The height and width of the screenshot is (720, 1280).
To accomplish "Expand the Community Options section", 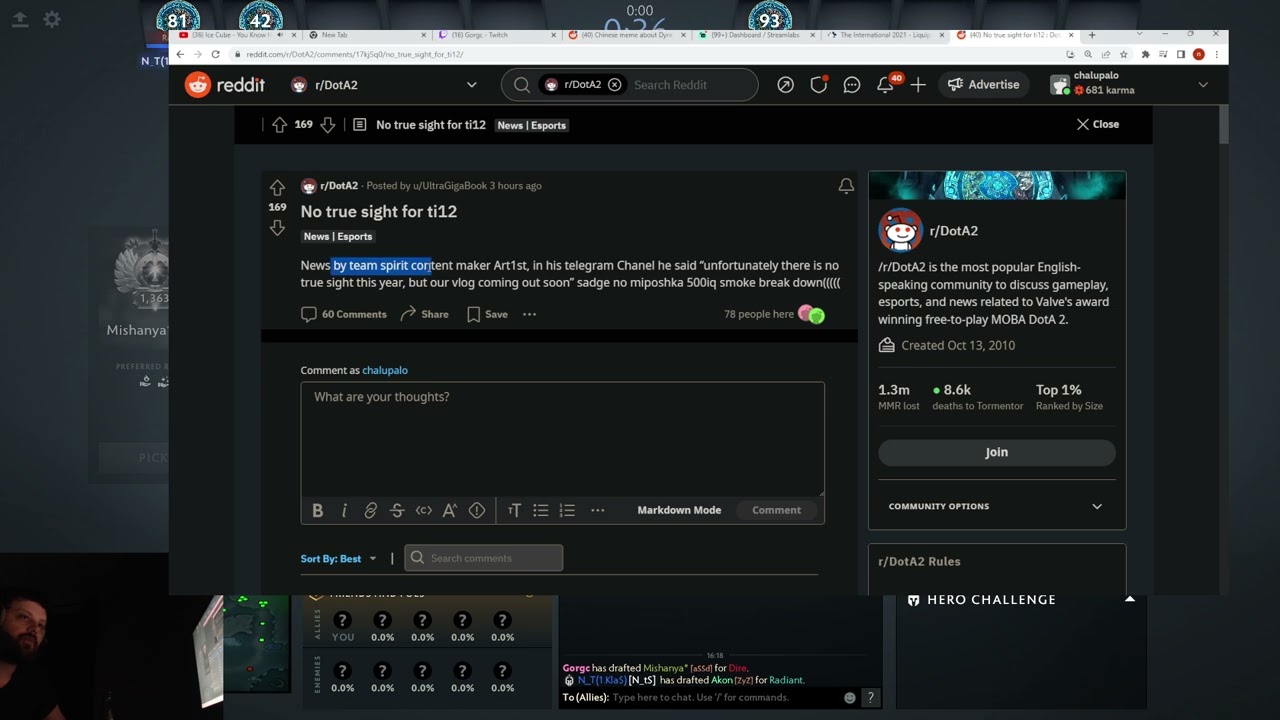I will coord(996,506).
